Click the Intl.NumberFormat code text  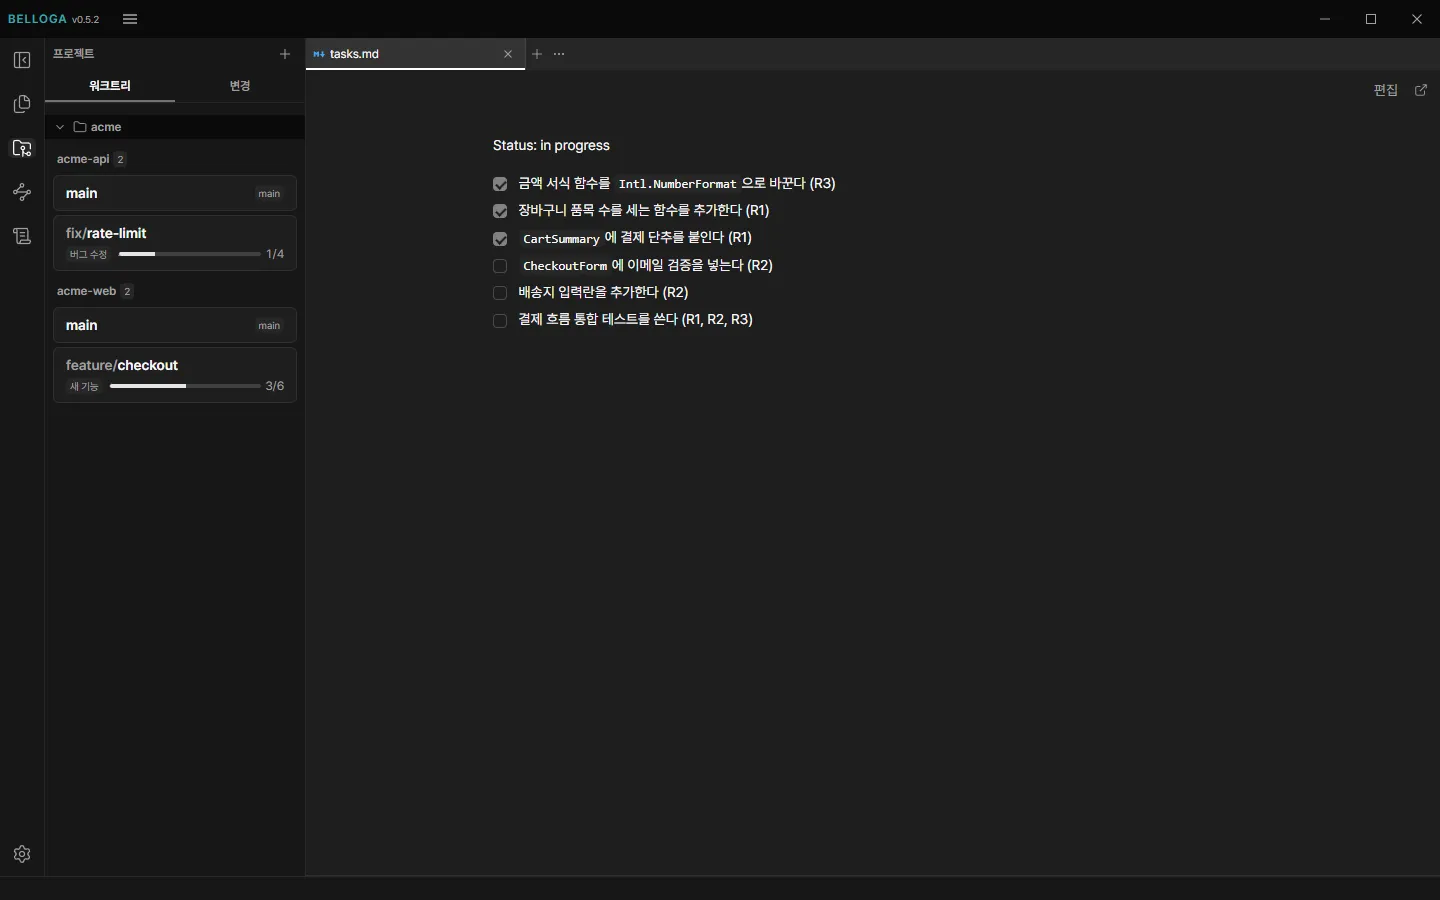[x=678, y=184]
